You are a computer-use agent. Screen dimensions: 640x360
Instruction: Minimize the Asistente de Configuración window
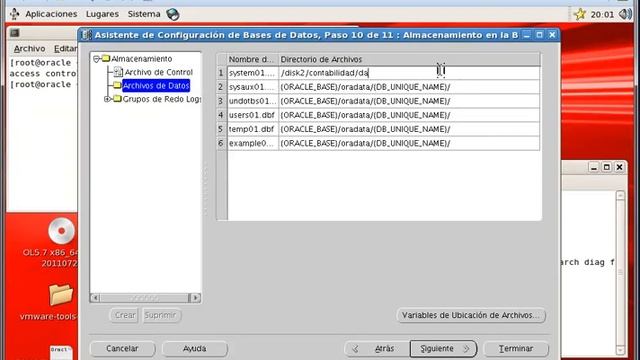coord(527,35)
